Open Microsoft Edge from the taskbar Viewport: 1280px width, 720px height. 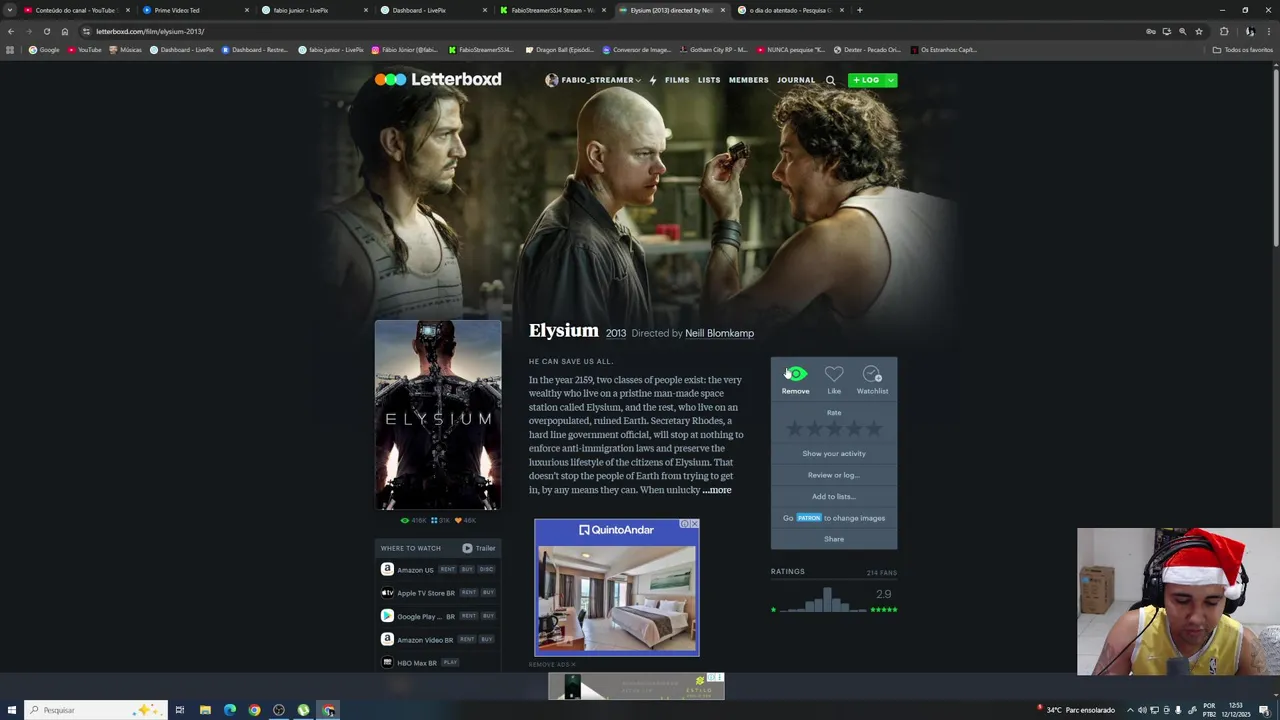click(x=230, y=710)
